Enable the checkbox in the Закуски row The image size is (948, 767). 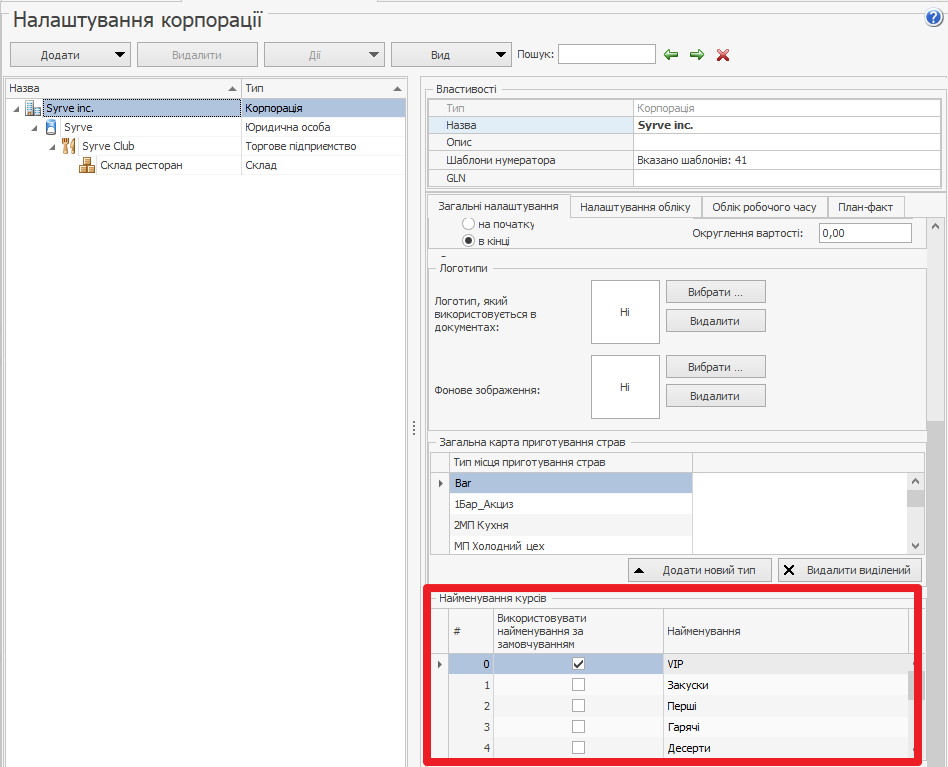578,685
